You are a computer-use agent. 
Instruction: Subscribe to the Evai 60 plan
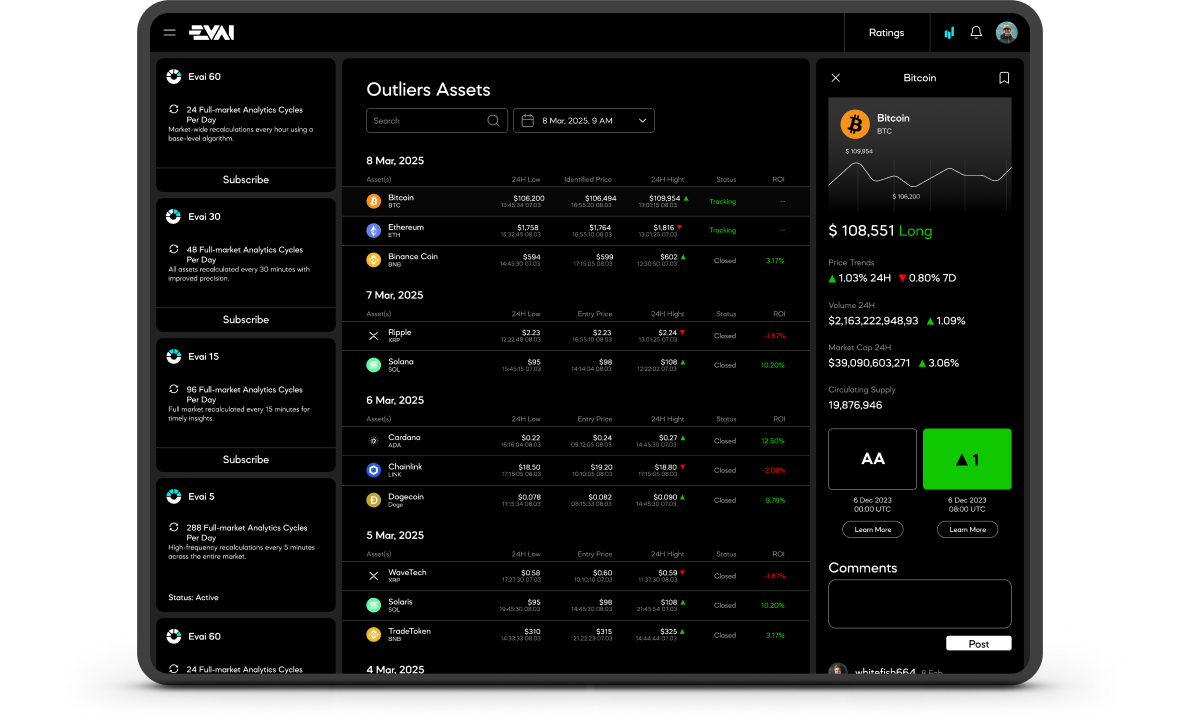point(245,179)
